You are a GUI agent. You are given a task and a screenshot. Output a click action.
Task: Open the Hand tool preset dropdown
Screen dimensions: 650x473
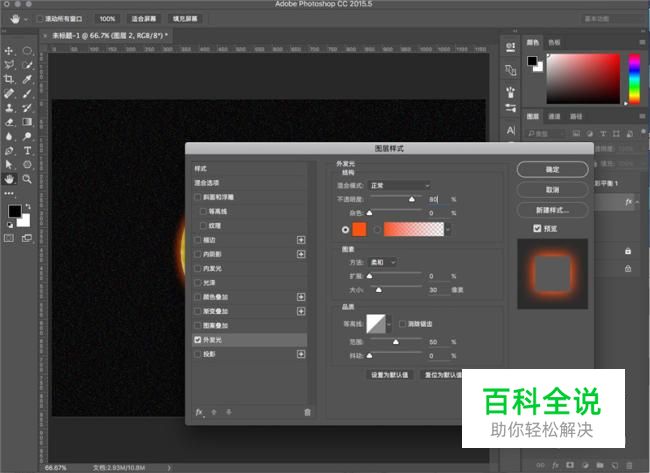tap(26, 19)
